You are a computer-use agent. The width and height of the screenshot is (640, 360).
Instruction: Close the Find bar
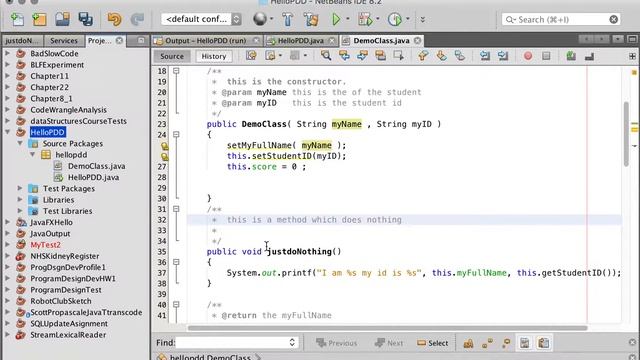click(x=632, y=342)
